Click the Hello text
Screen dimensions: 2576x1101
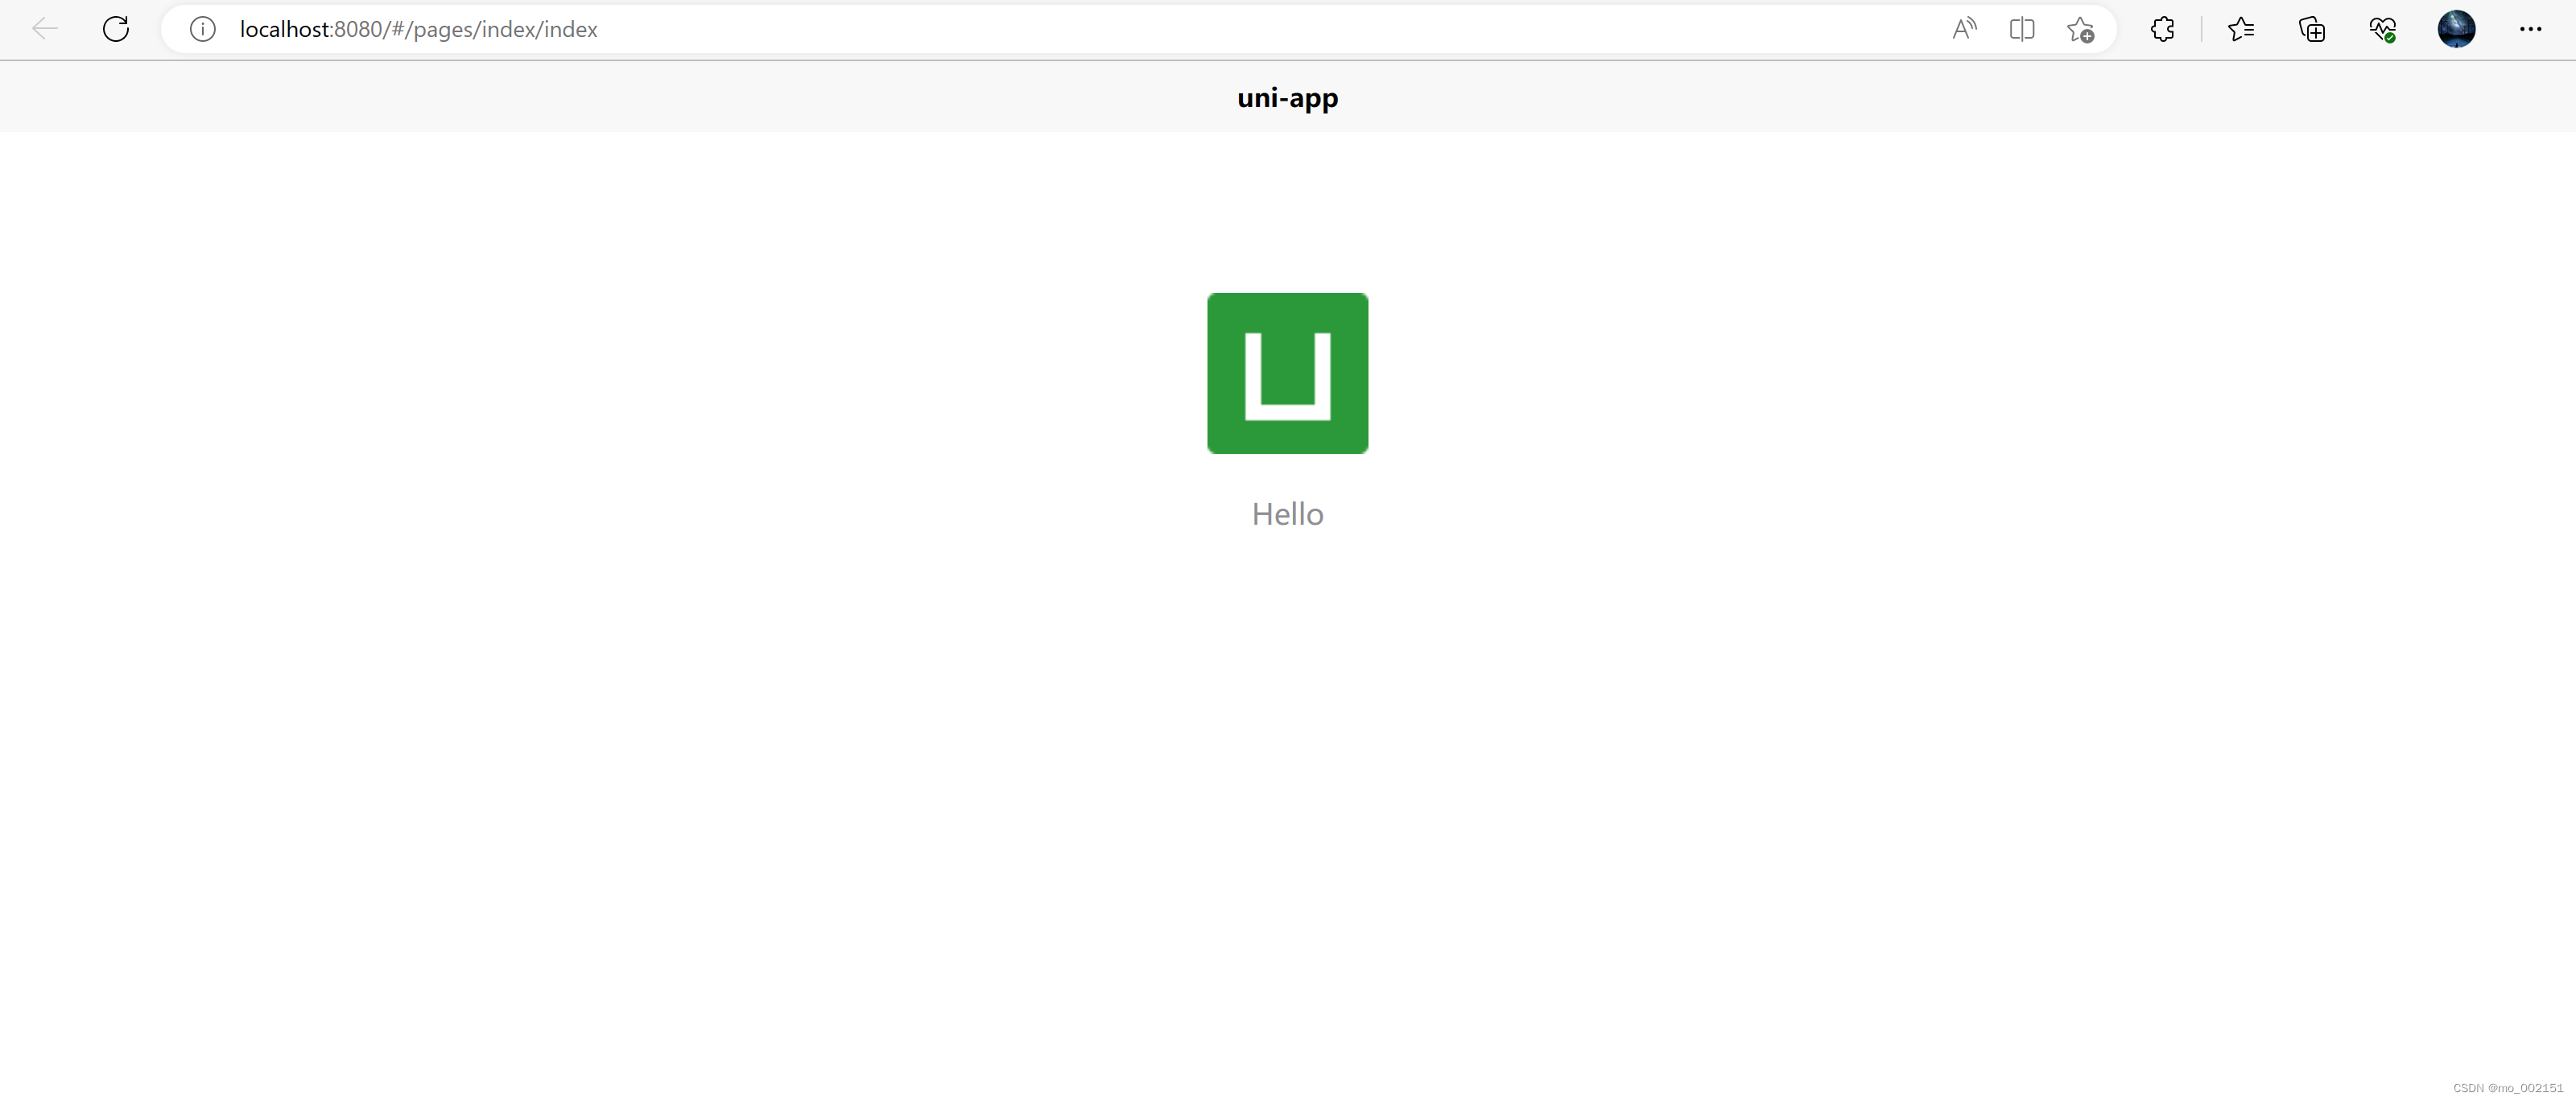click(1287, 514)
